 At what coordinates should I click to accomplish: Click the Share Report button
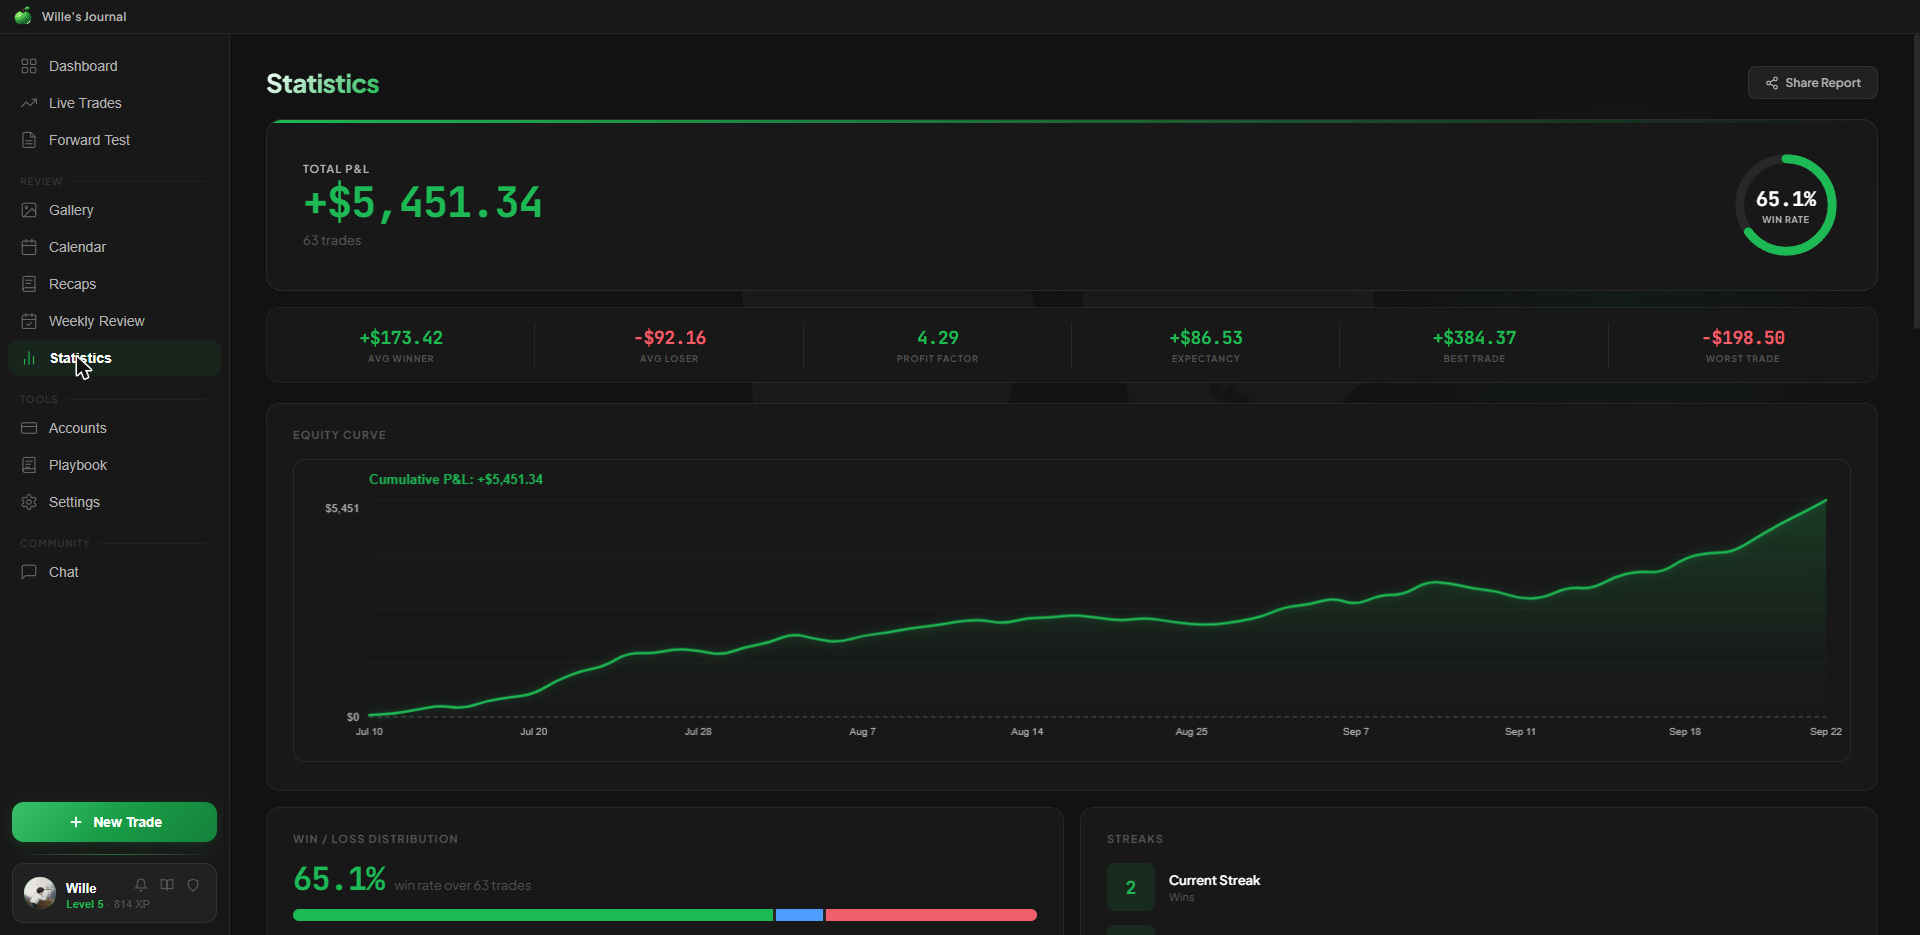tap(1812, 83)
